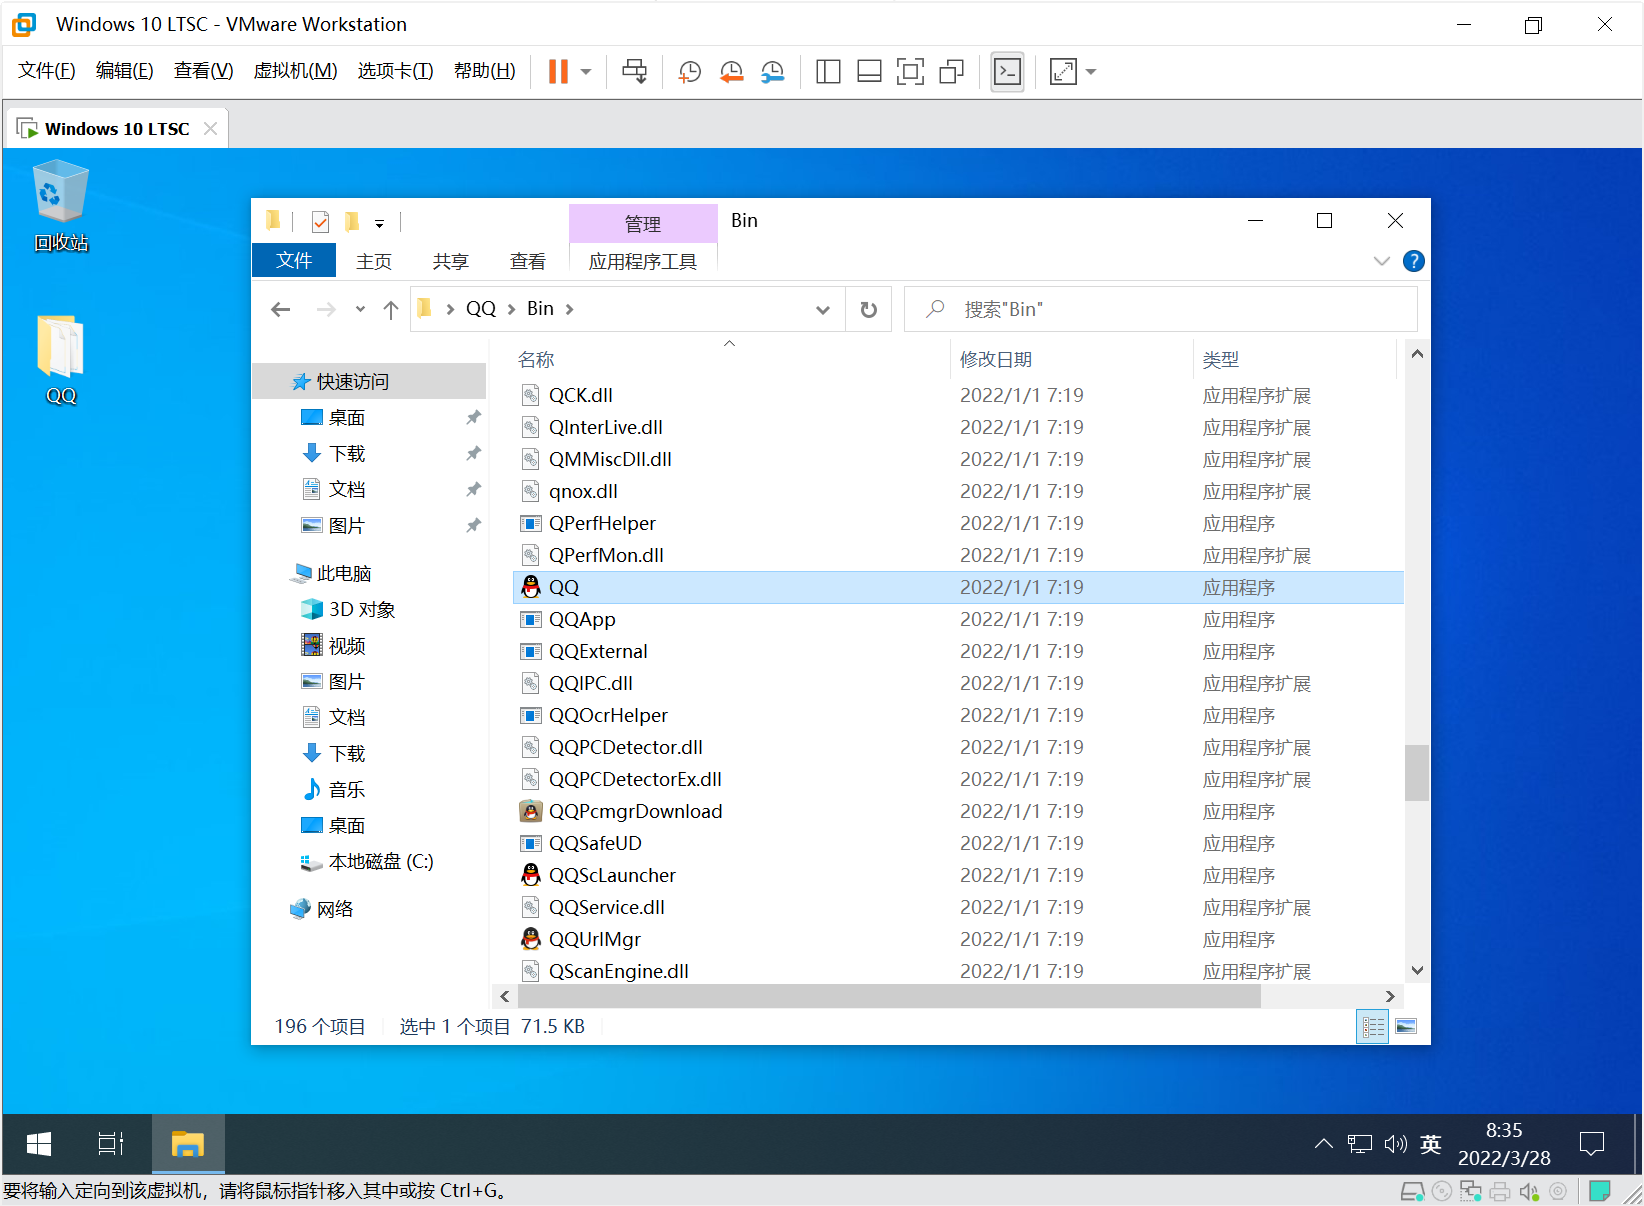
Task: Switch to the 查看 ribbon tab in Explorer
Action: pos(527,261)
